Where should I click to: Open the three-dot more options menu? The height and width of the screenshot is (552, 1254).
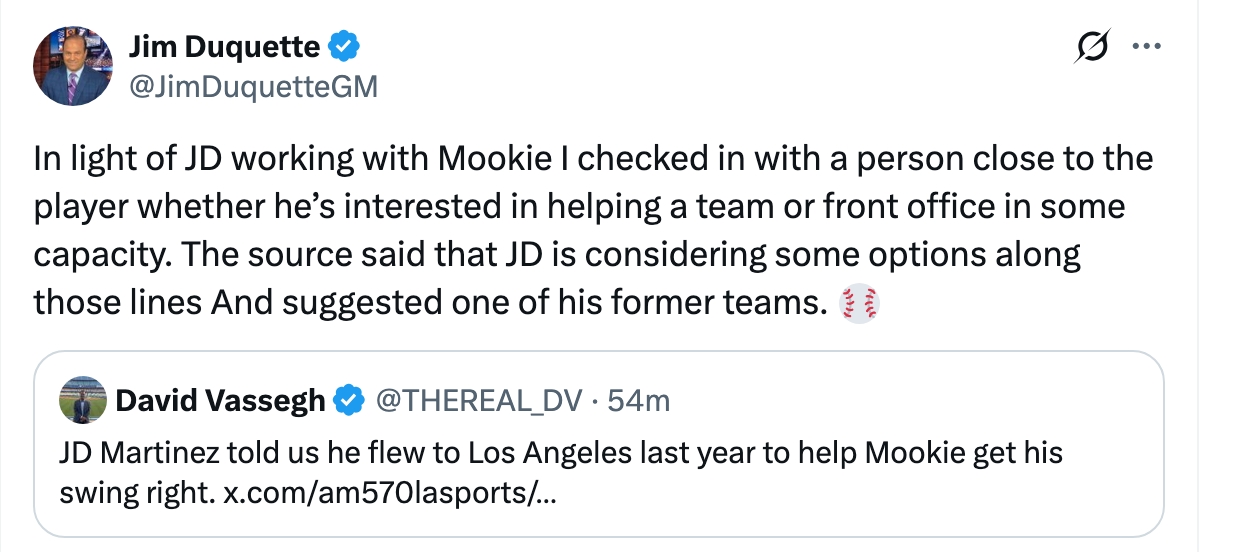[x=1144, y=46]
